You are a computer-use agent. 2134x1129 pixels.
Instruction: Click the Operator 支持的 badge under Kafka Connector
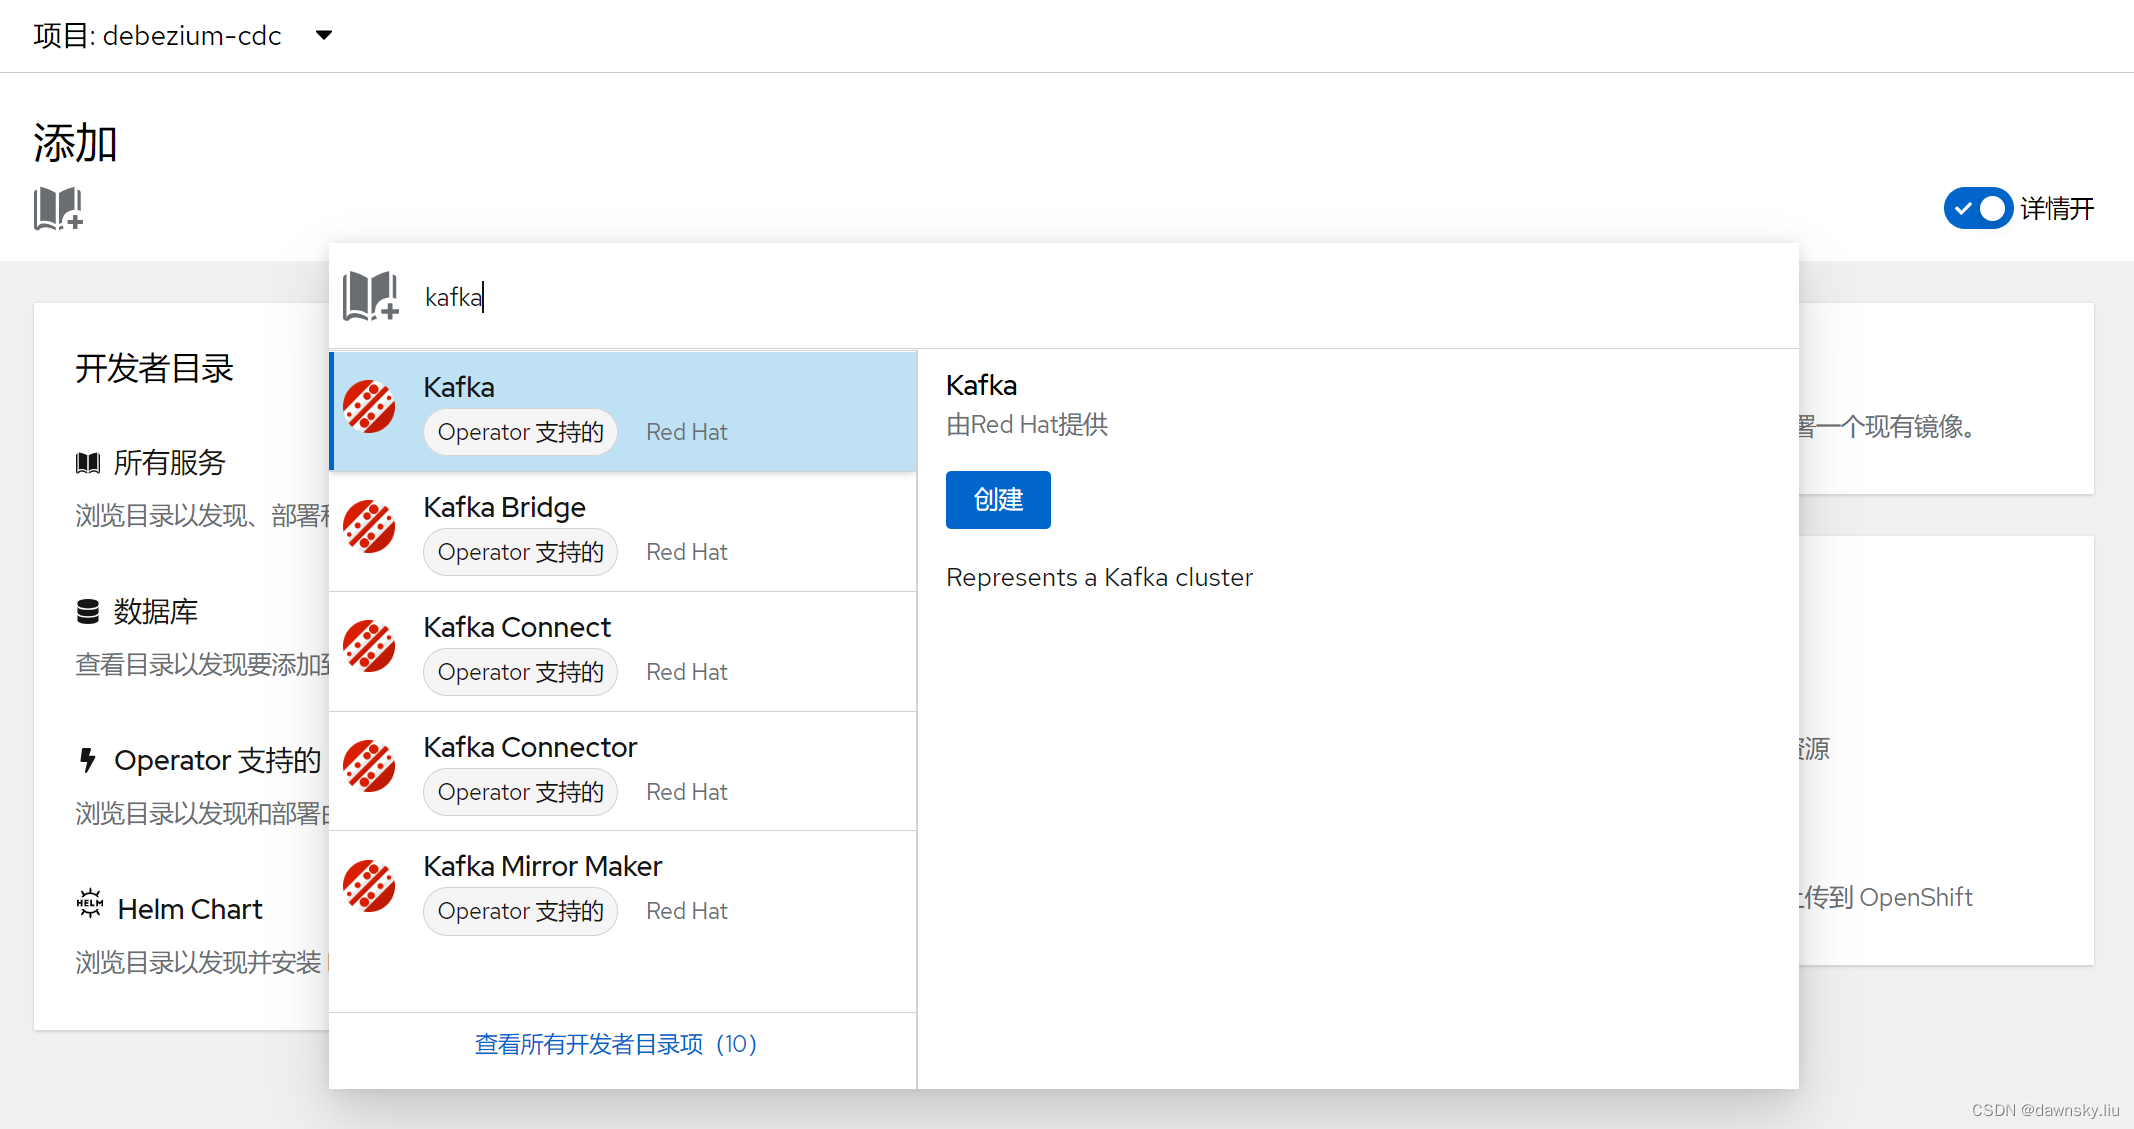[520, 792]
